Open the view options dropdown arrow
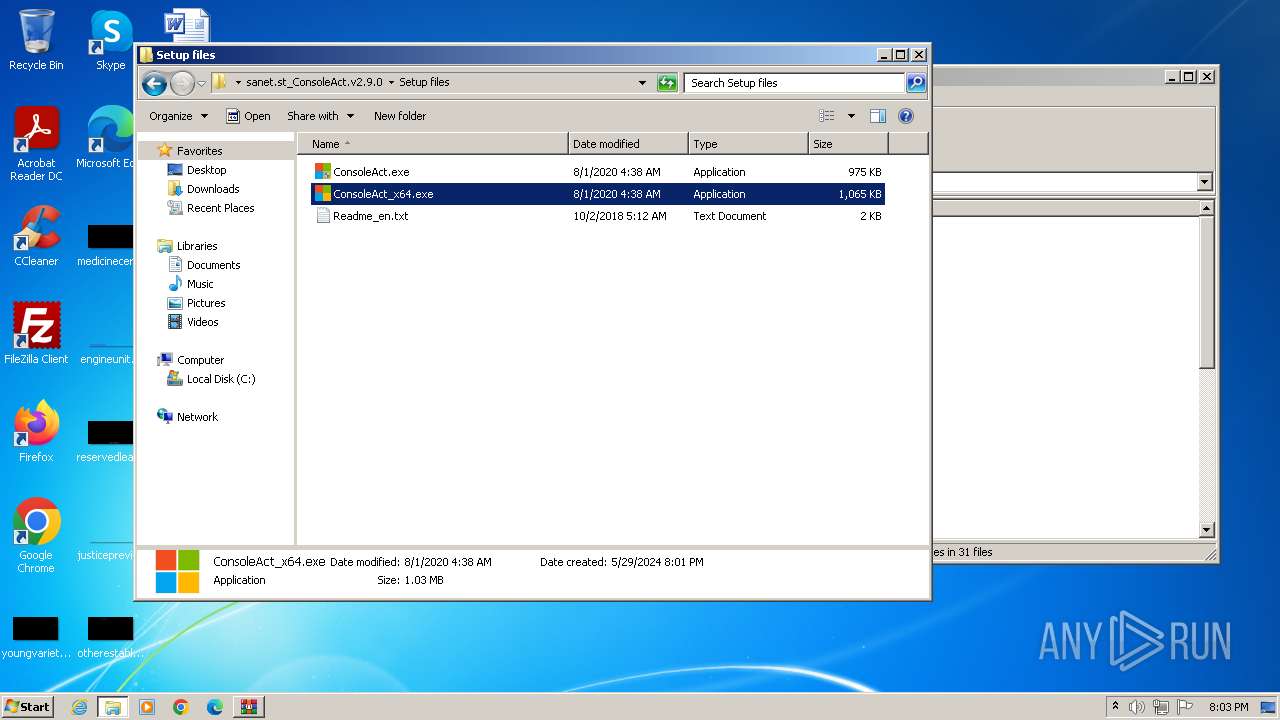1280x720 pixels. coord(851,116)
